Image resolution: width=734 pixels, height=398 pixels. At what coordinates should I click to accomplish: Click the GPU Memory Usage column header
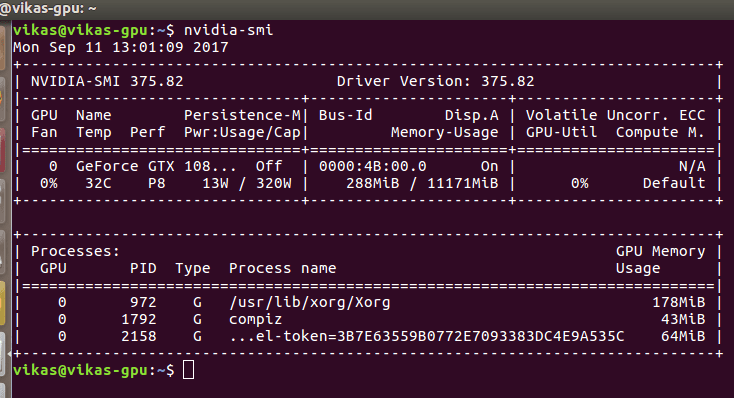coord(661,260)
